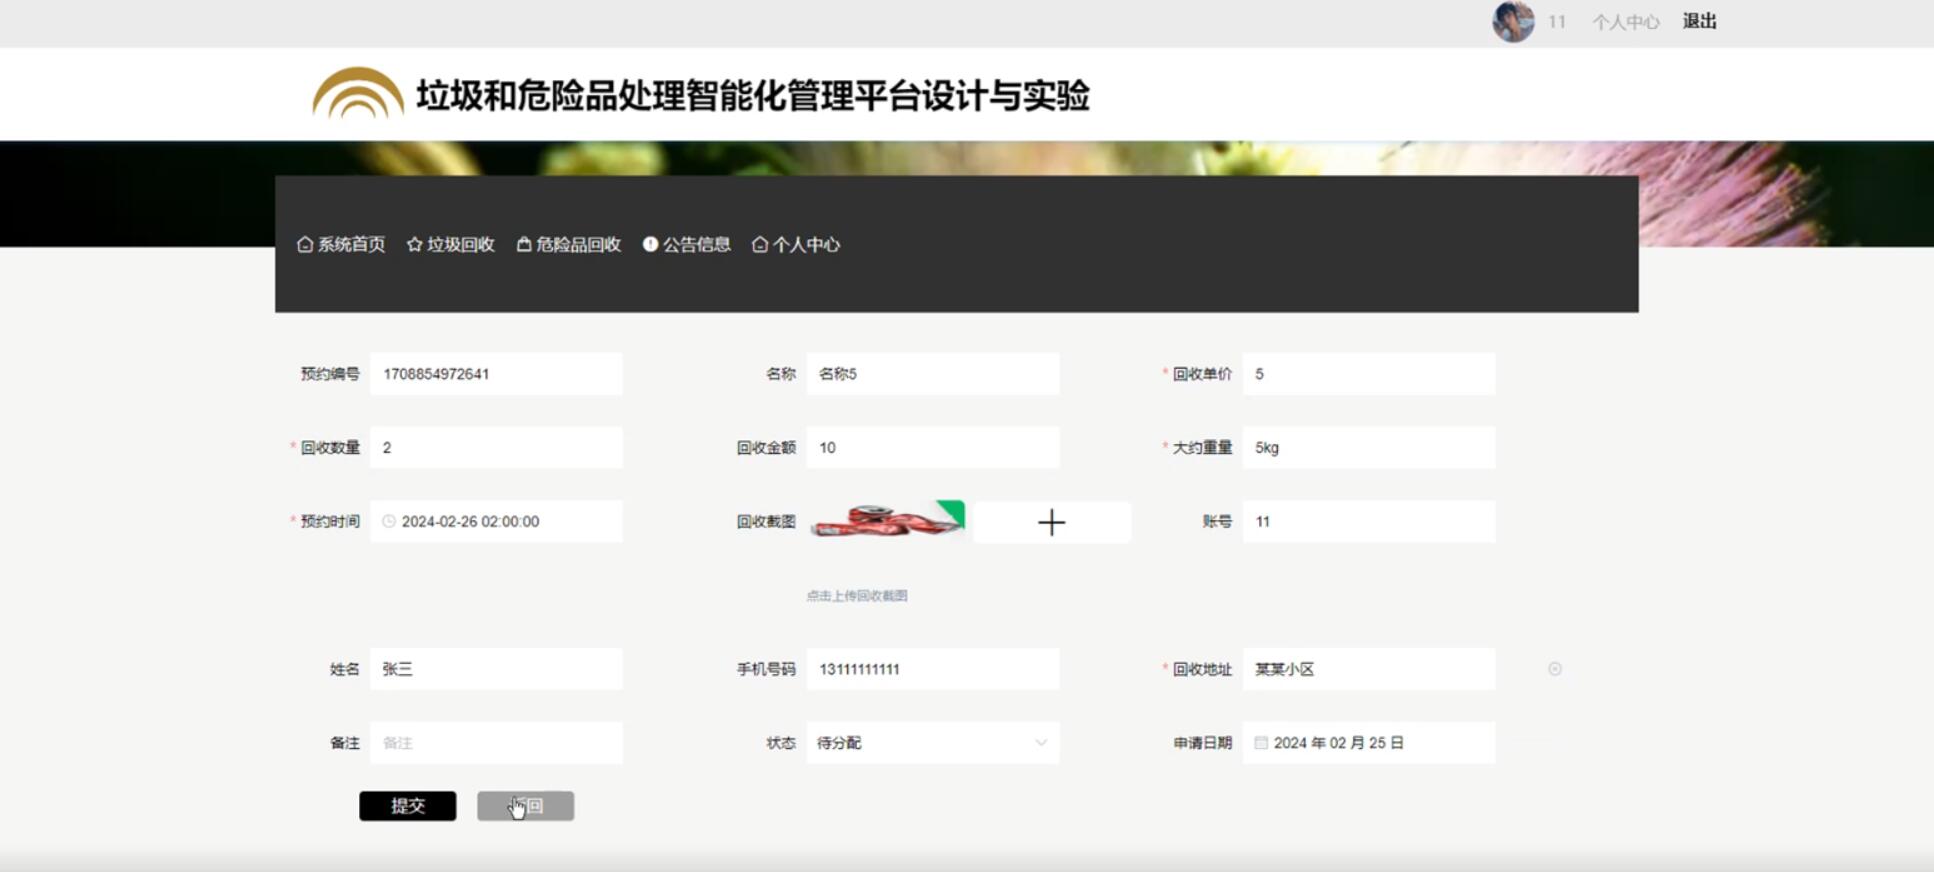1934x872 pixels.
Task: Focus the 名称 input with 名称5
Action: pos(933,374)
